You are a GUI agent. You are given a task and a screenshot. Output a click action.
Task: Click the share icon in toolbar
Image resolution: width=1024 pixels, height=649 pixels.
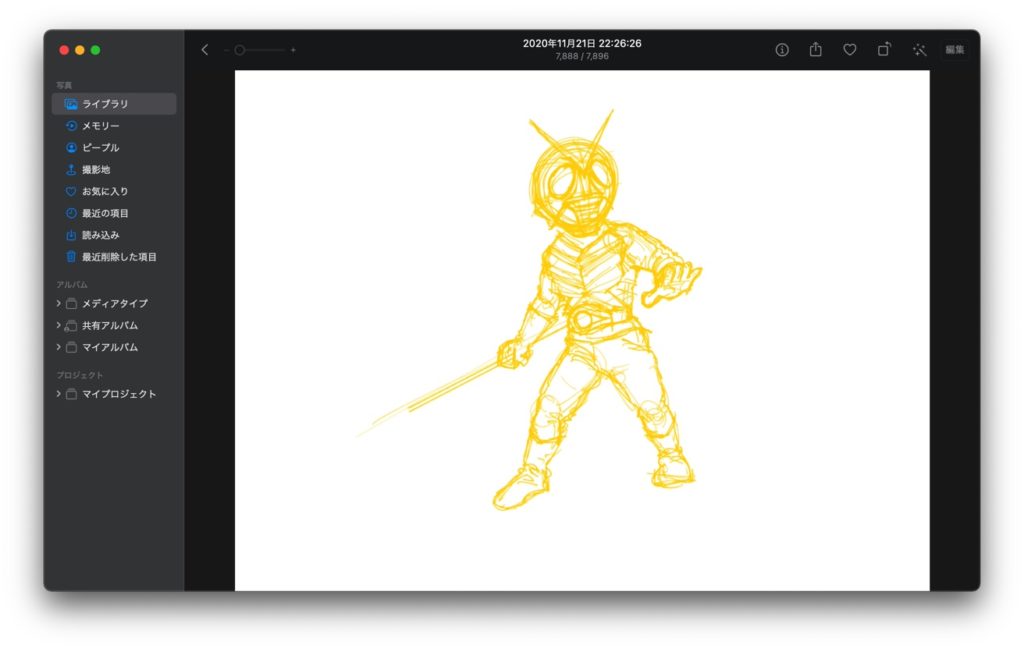pos(816,49)
